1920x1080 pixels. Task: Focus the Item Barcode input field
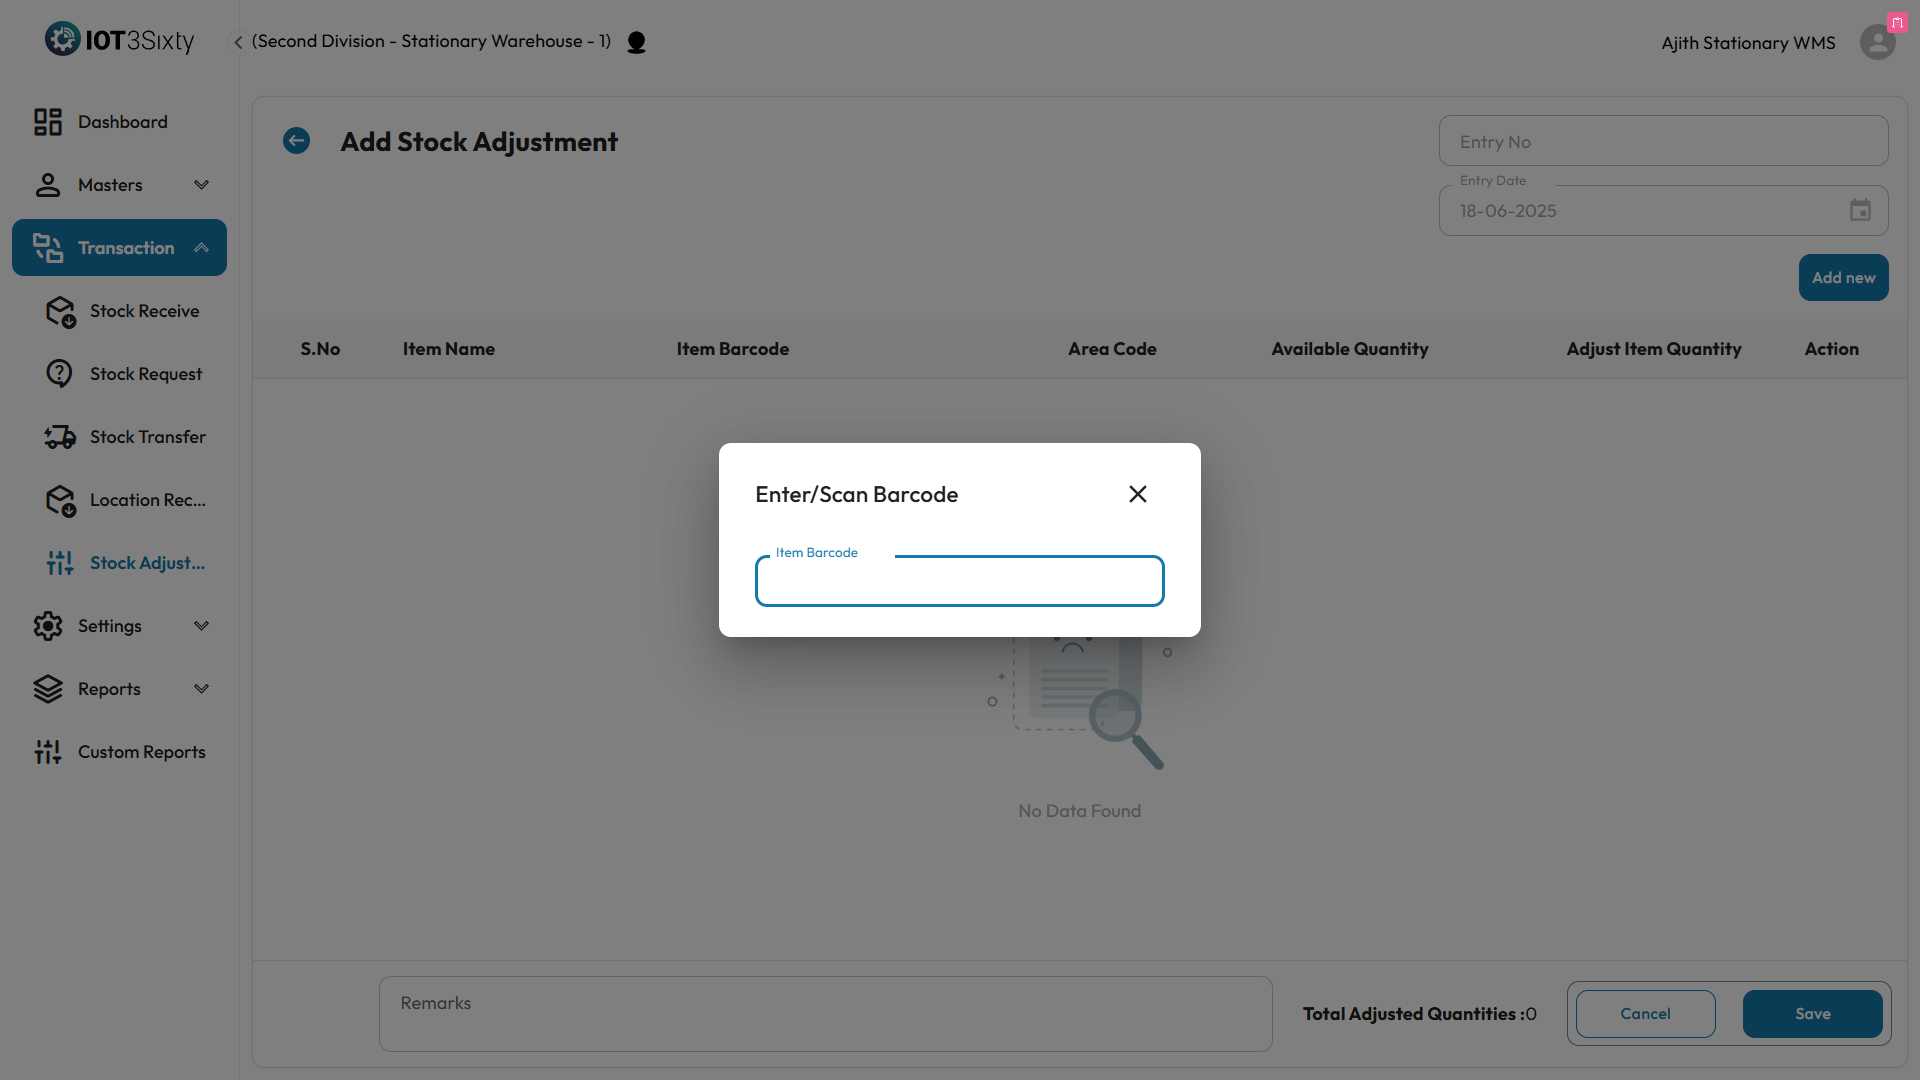point(959,583)
